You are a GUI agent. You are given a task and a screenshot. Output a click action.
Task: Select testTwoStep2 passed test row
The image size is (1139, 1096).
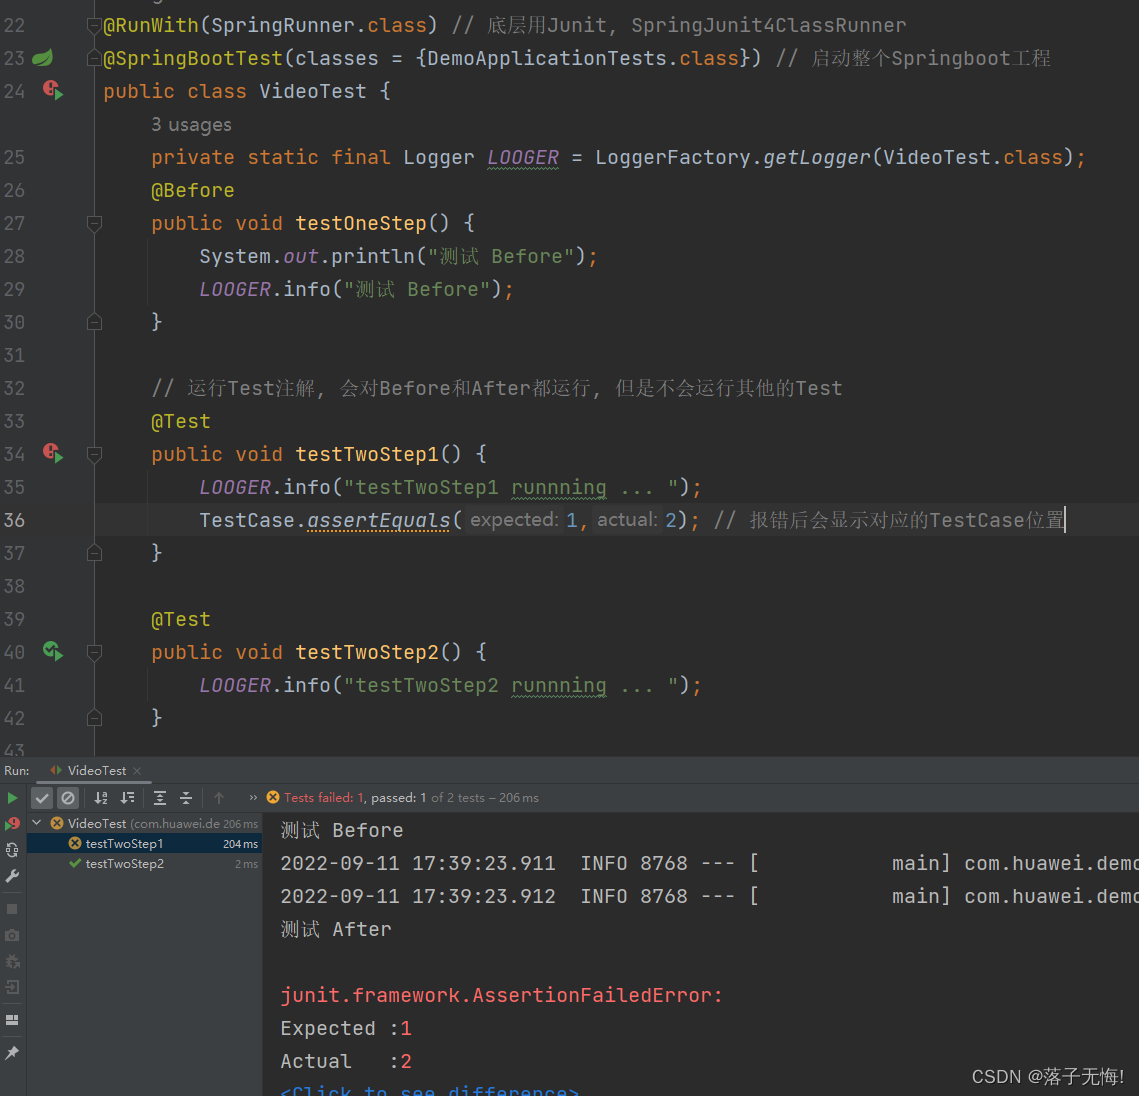point(144,864)
